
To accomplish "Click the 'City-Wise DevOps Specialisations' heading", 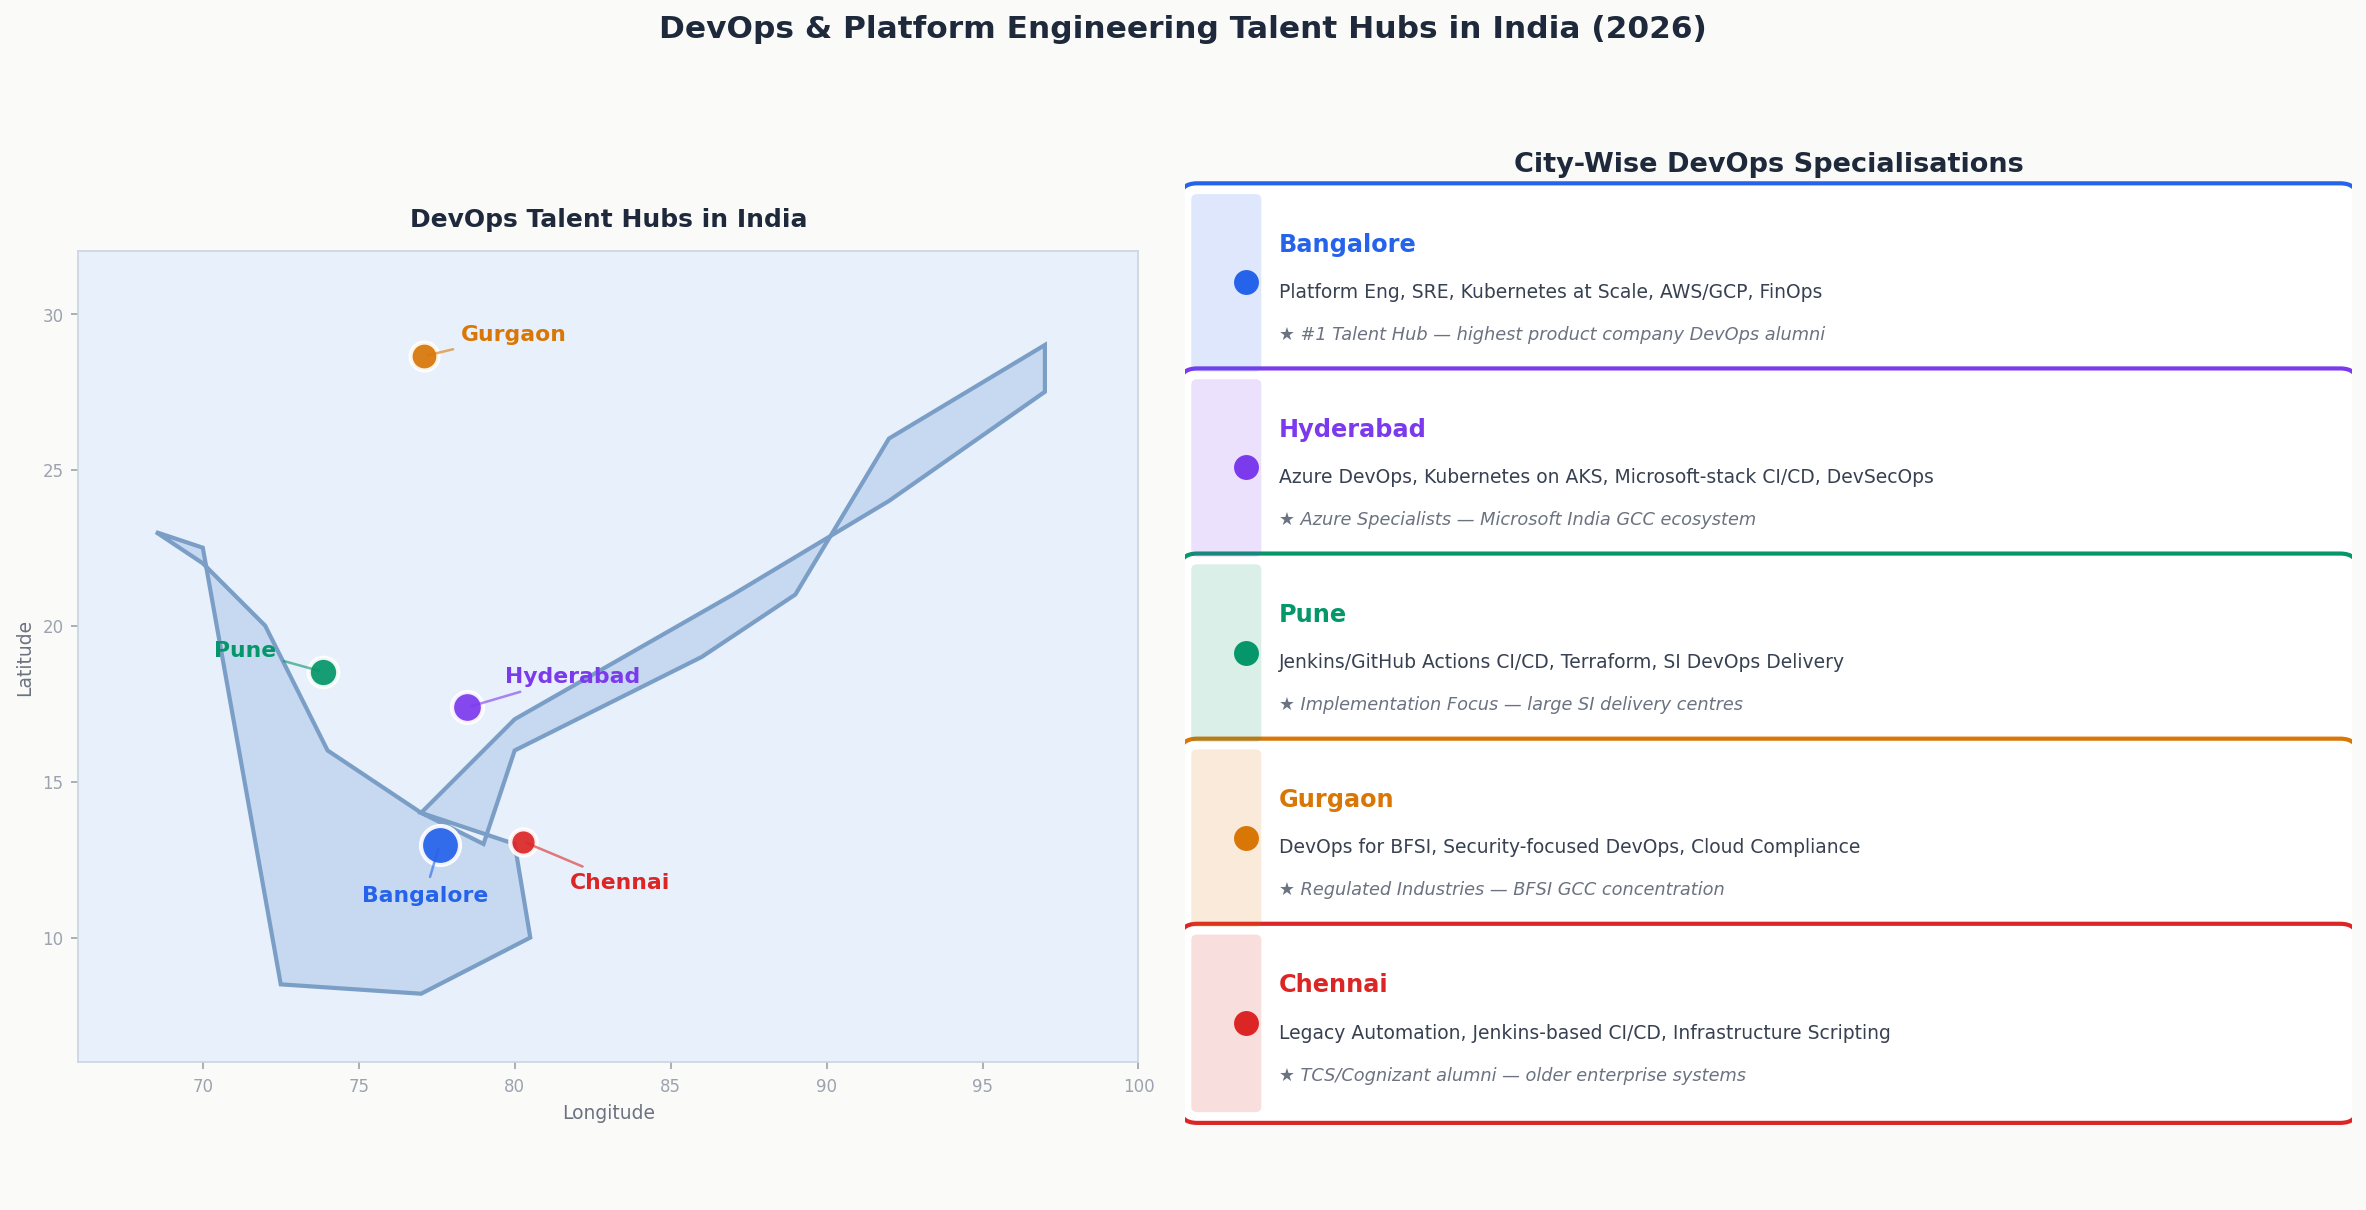I will coord(1768,164).
